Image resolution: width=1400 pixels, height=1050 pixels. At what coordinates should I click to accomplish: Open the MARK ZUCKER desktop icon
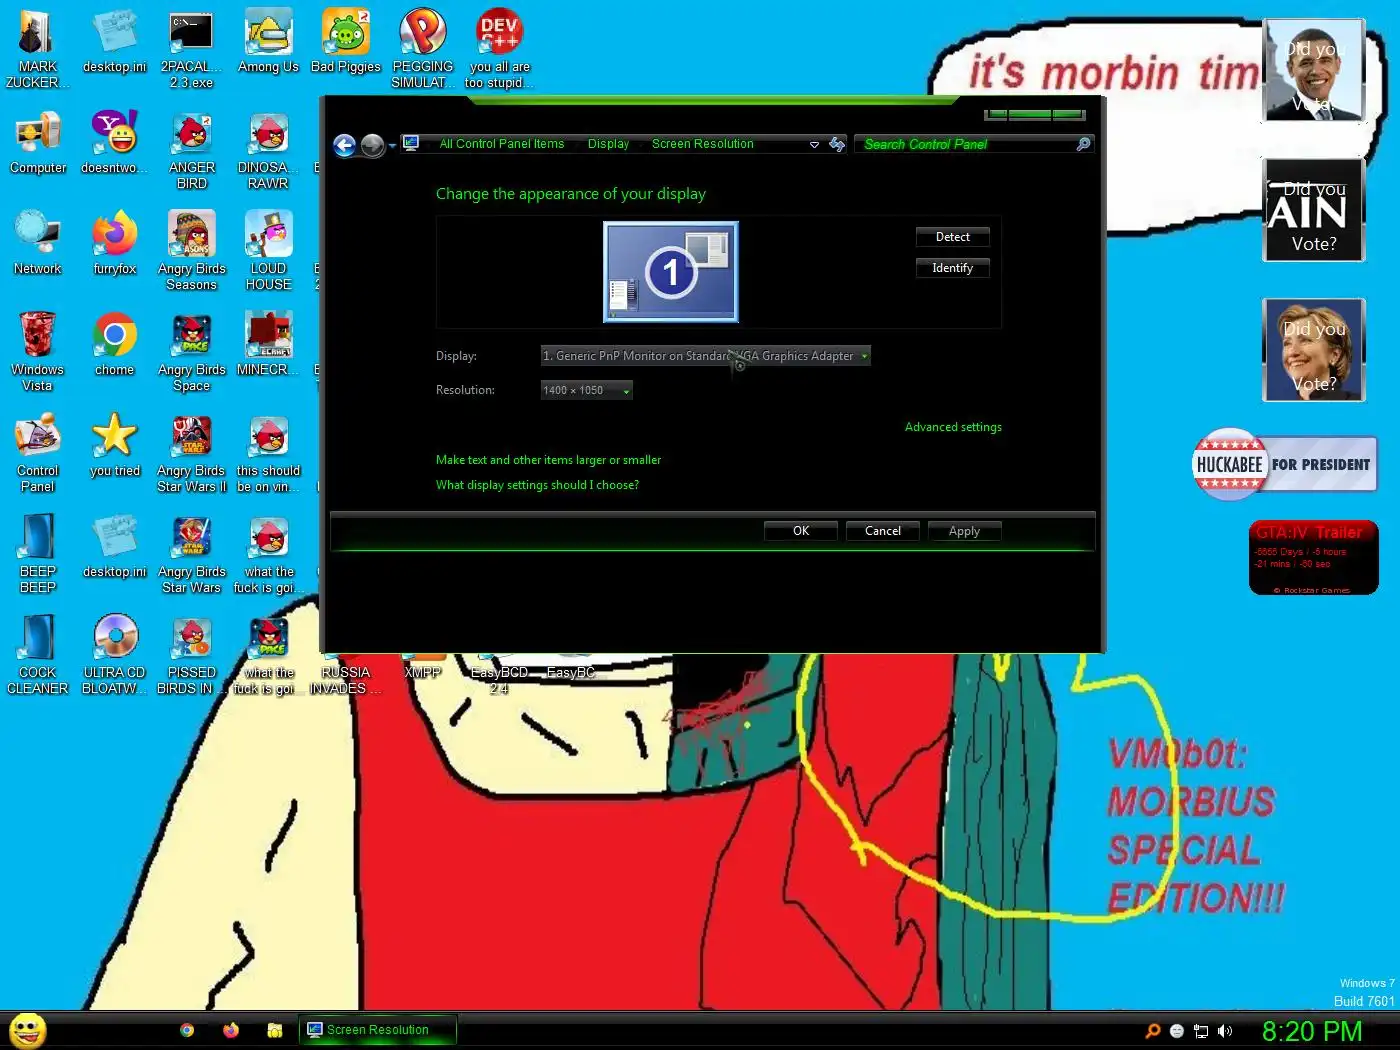coord(37,48)
